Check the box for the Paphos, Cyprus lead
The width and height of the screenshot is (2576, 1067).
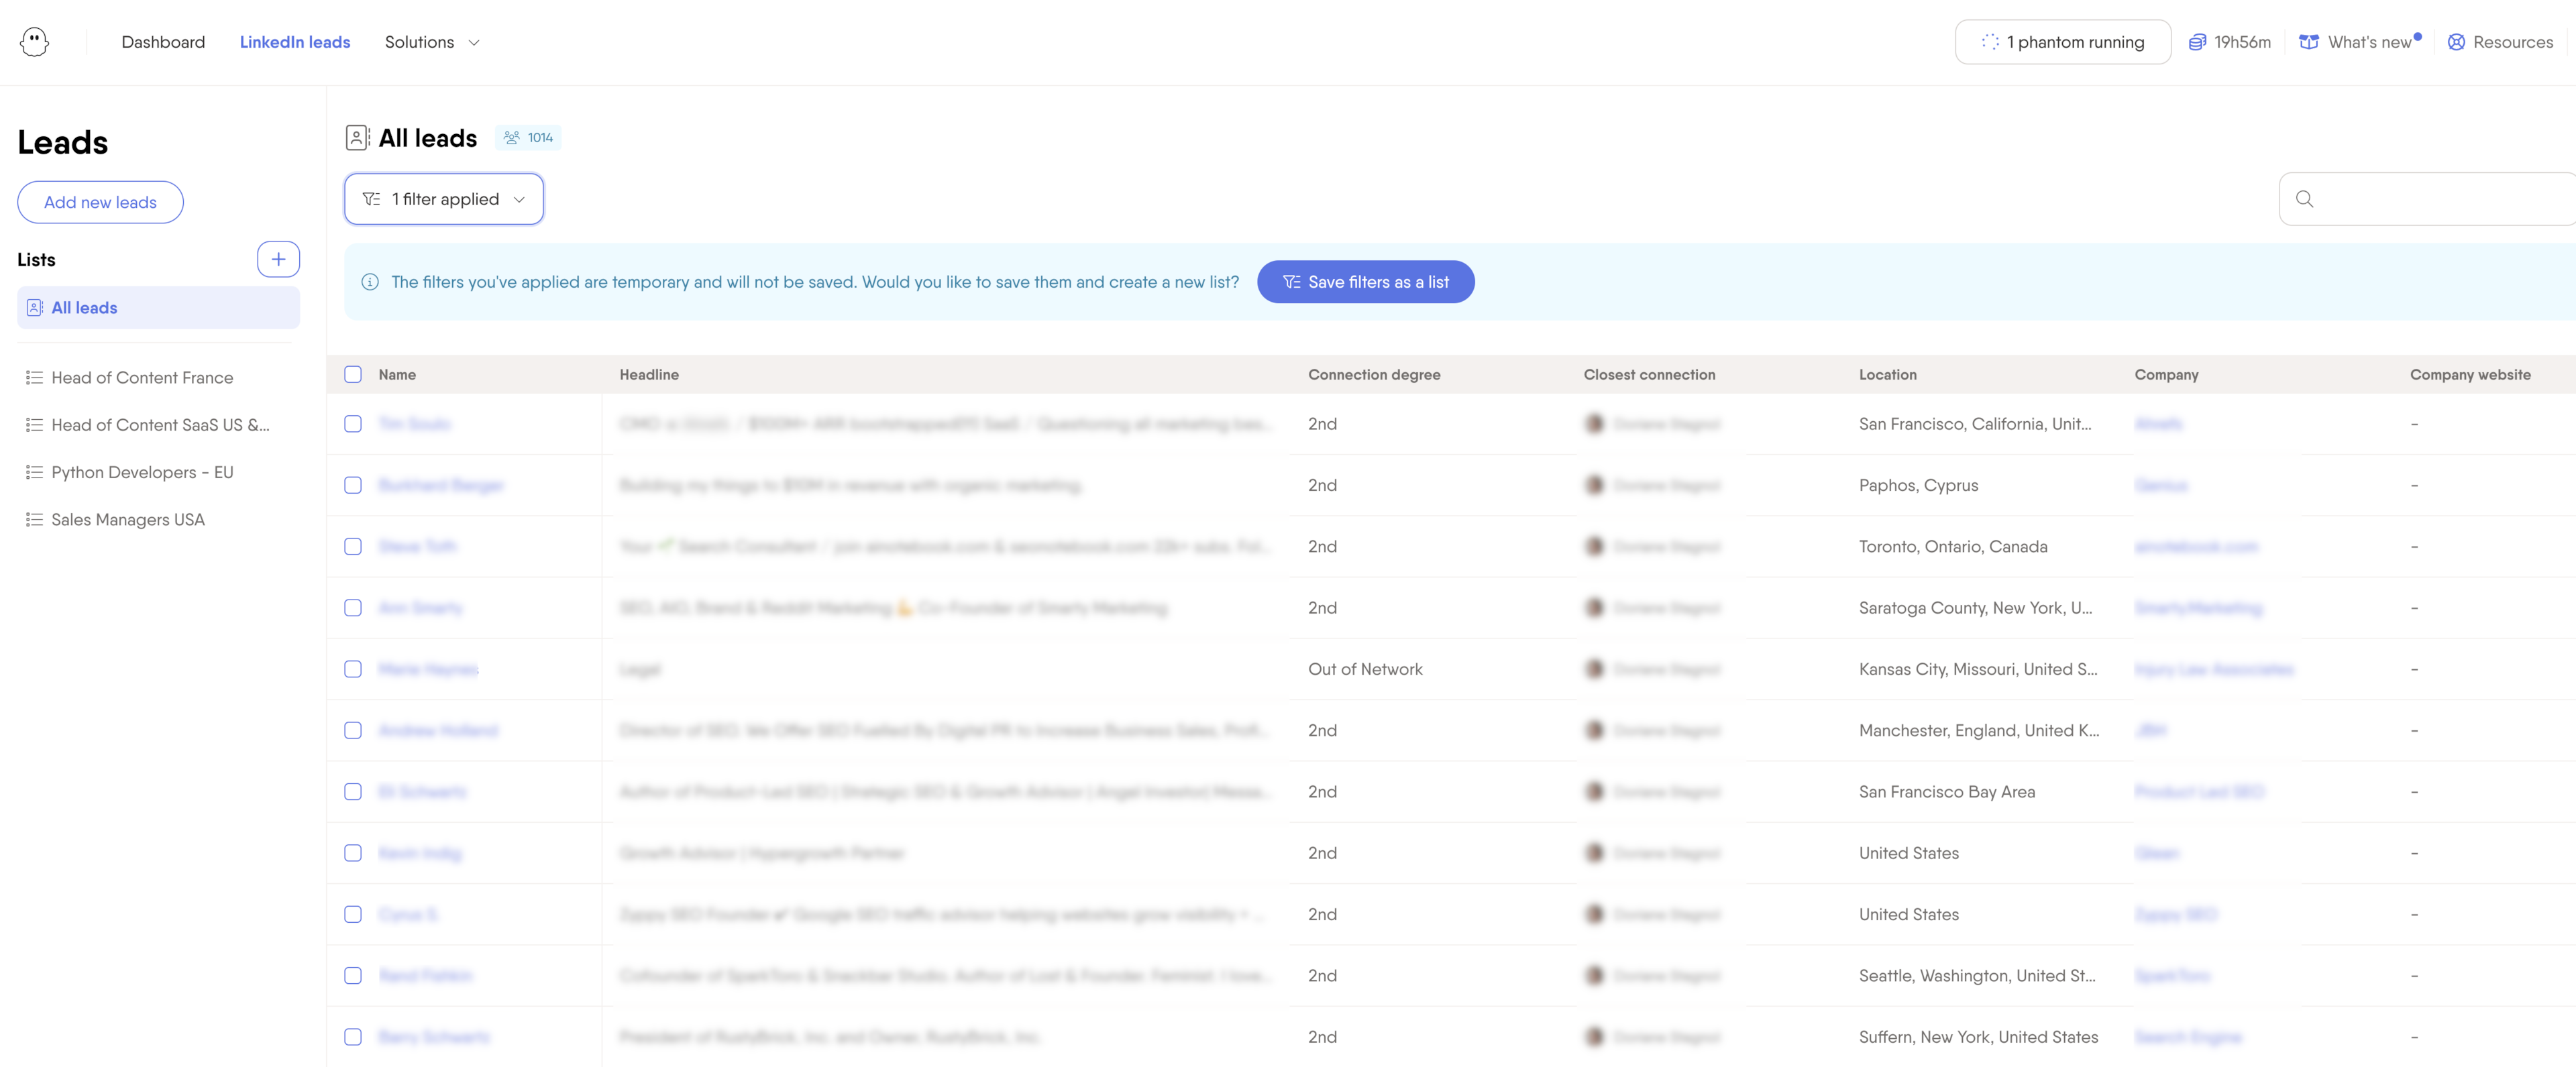353,485
